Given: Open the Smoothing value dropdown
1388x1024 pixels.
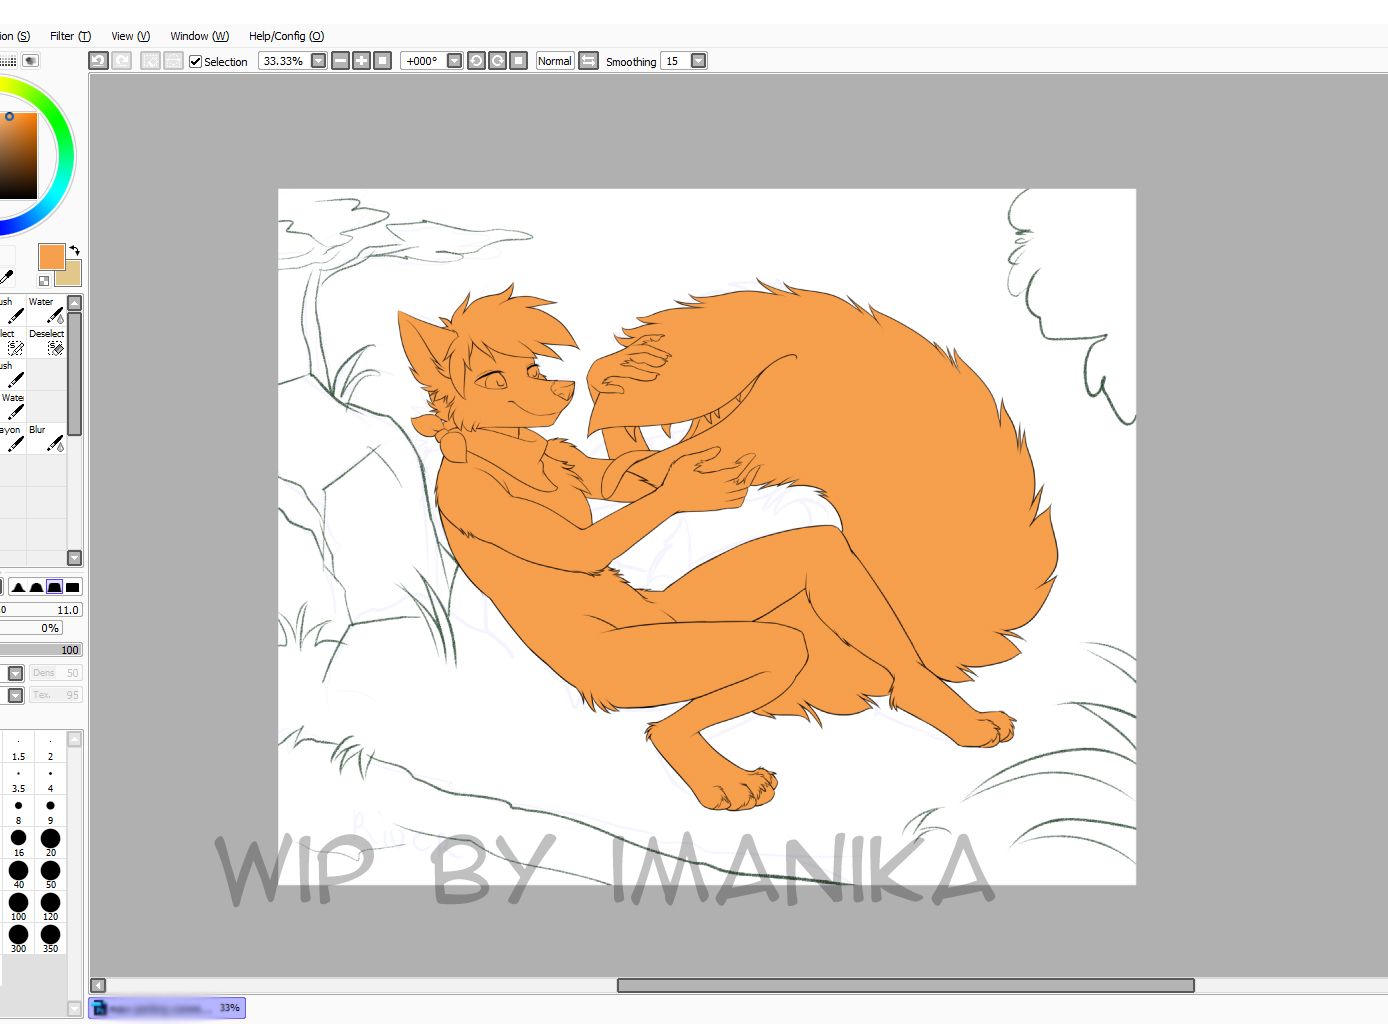Looking at the screenshot, I should coord(699,61).
